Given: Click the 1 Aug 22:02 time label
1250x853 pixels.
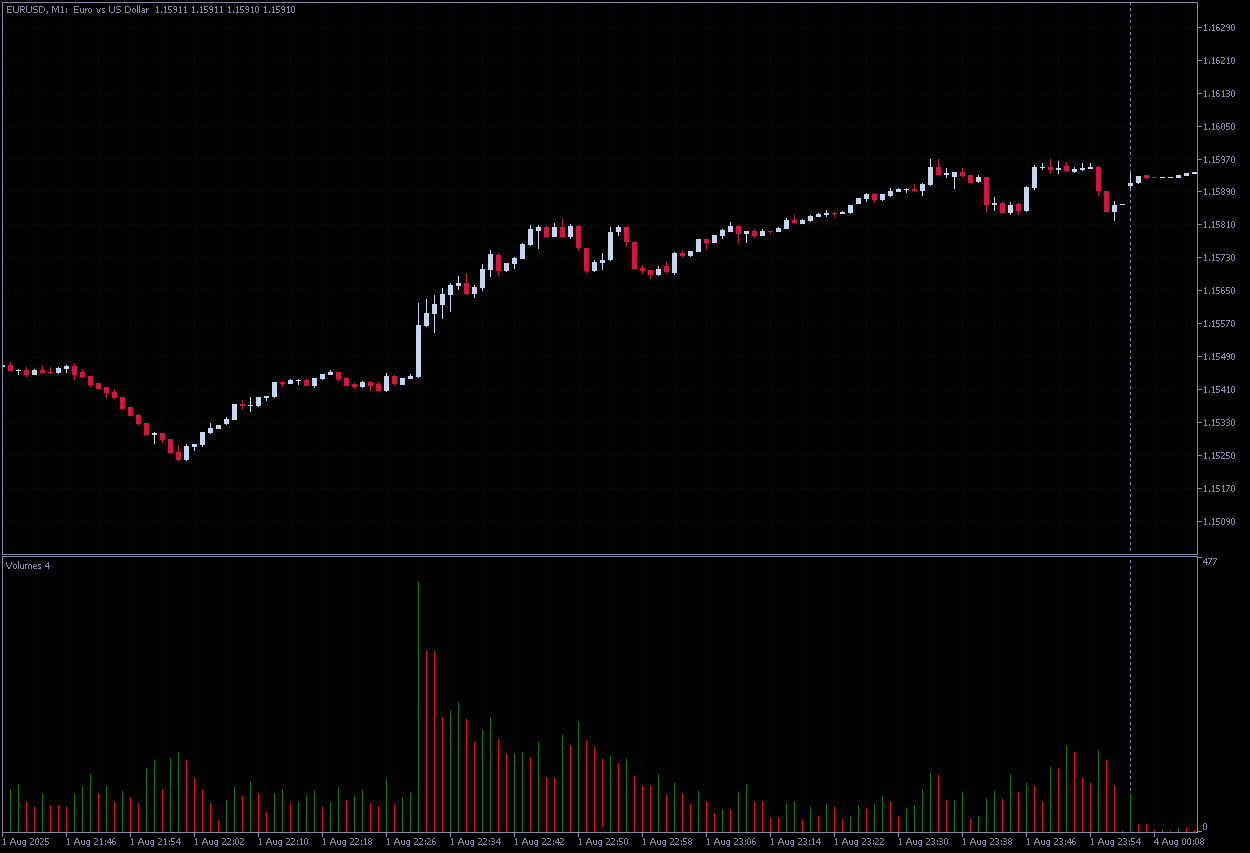Looking at the screenshot, I should (x=219, y=842).
